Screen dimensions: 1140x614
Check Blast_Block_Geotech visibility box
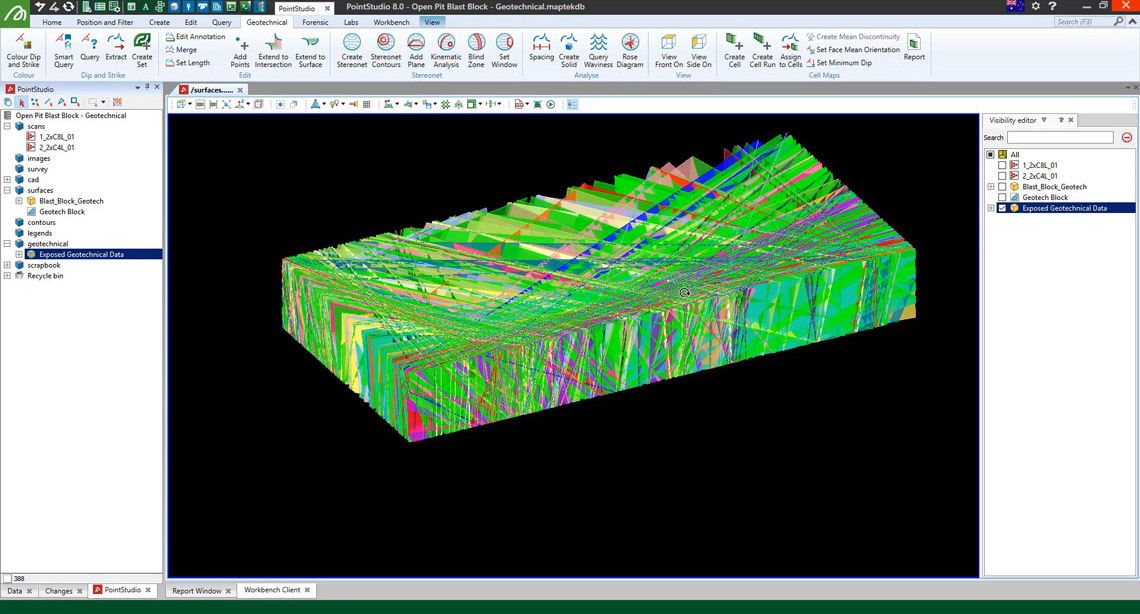(1003, 187)
